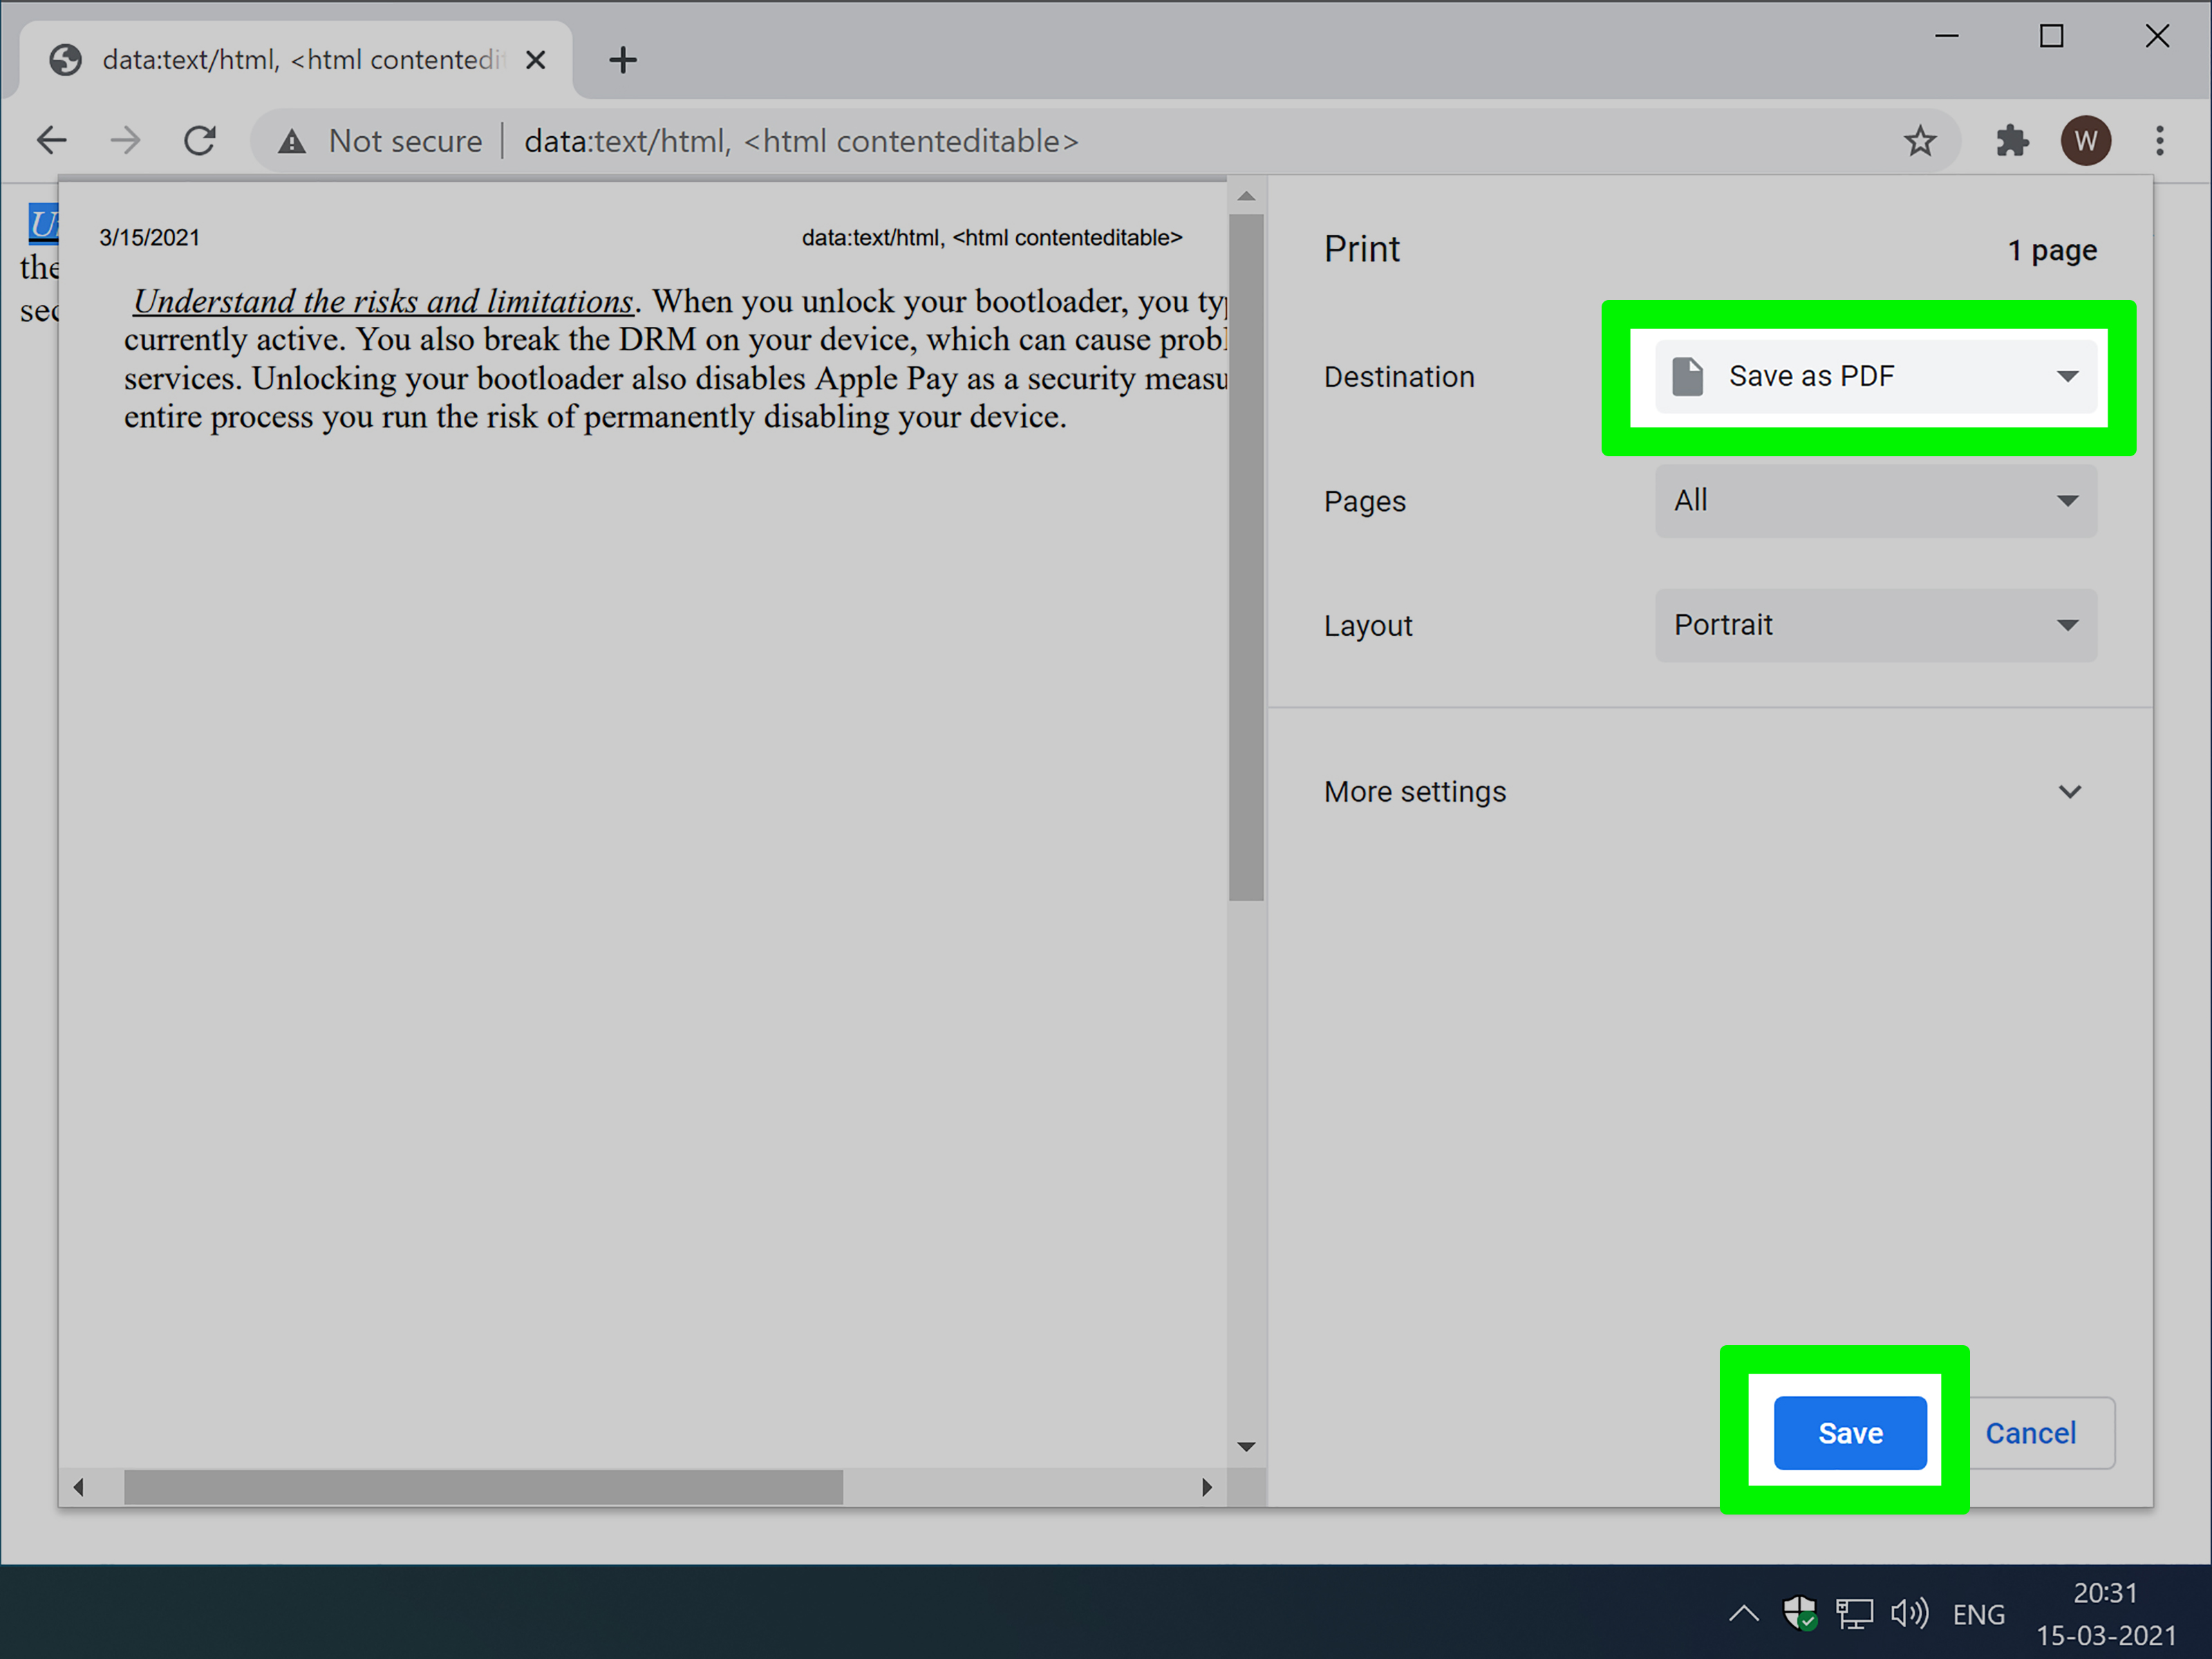Open the Extensions puzzle icon
2212x1659 pixels.
2011,141
